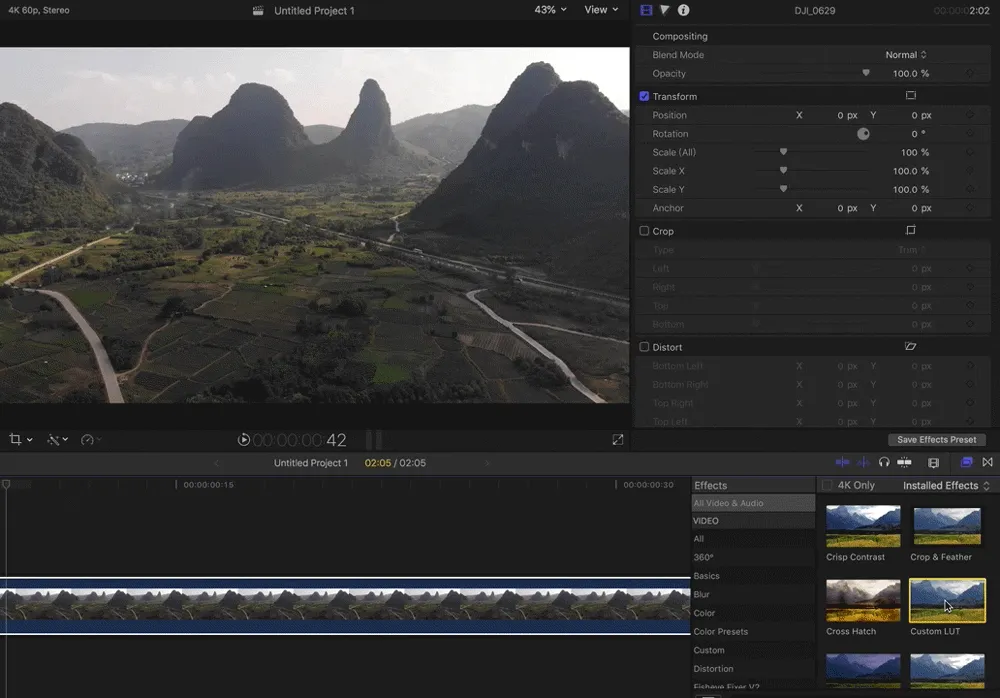Viewport: 1000px width, 698px height.
Task: Open the video inspector tab icon
Action: point(646,10)
